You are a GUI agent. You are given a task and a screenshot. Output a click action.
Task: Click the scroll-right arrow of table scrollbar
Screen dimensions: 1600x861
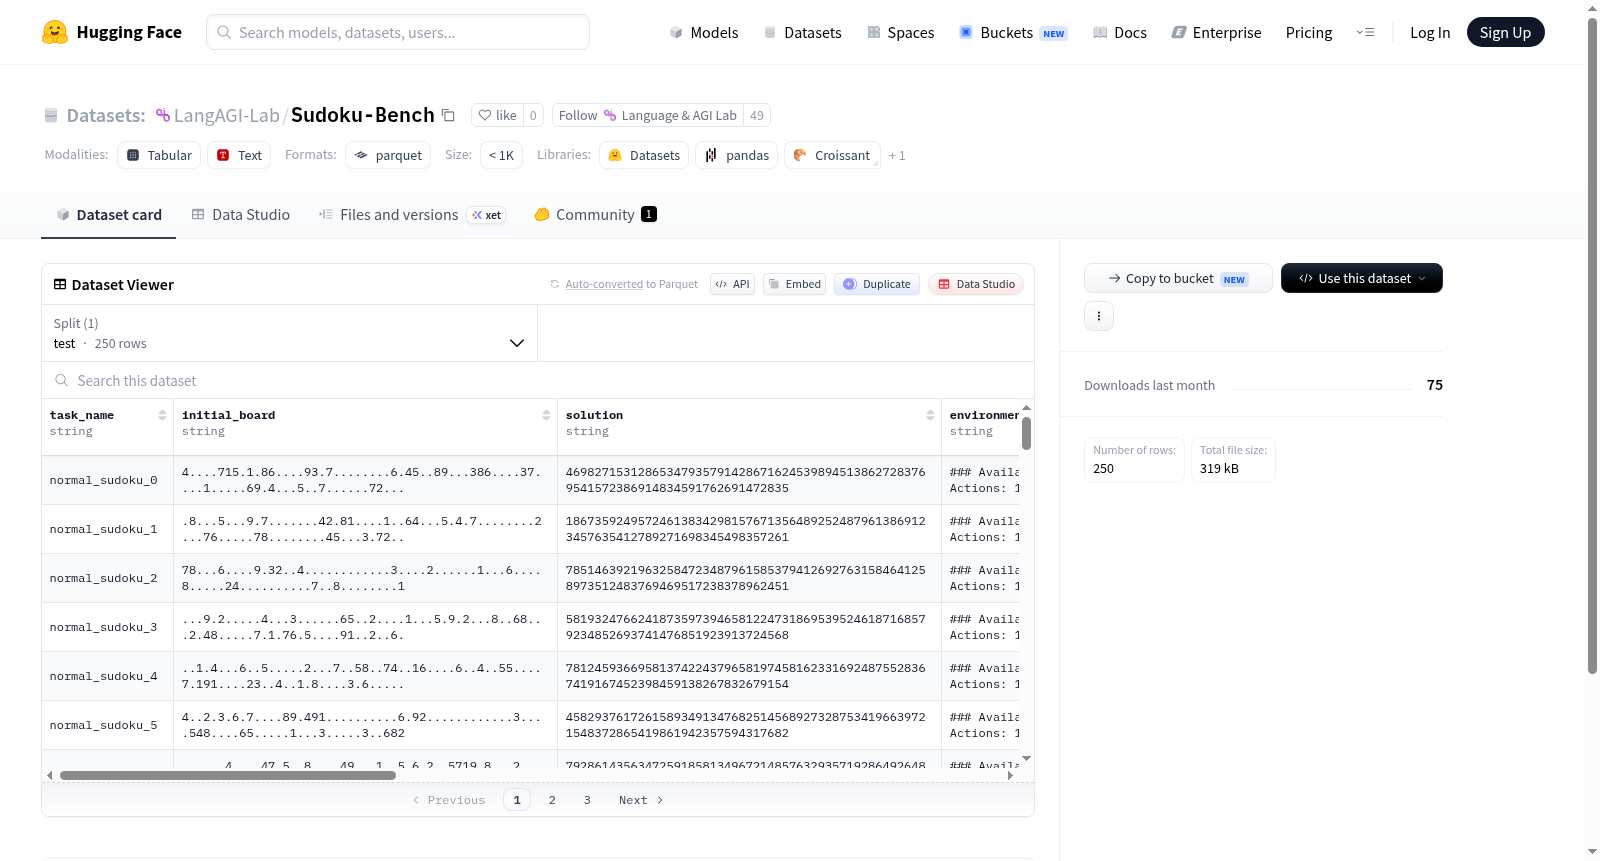click(x=1010, y=775)
